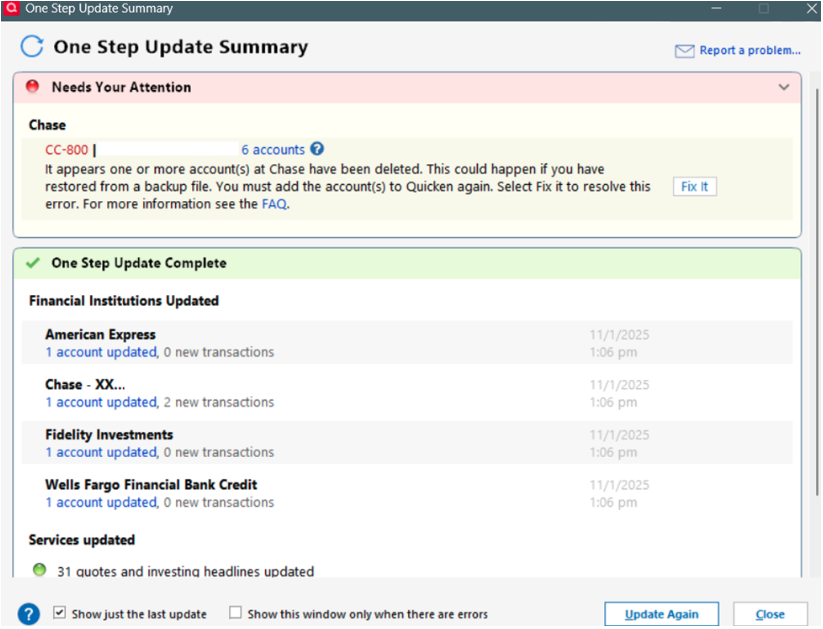Click the green status dot beside 31 quotes
Screen dimensions: 823x629
click(x=39, y=570)
